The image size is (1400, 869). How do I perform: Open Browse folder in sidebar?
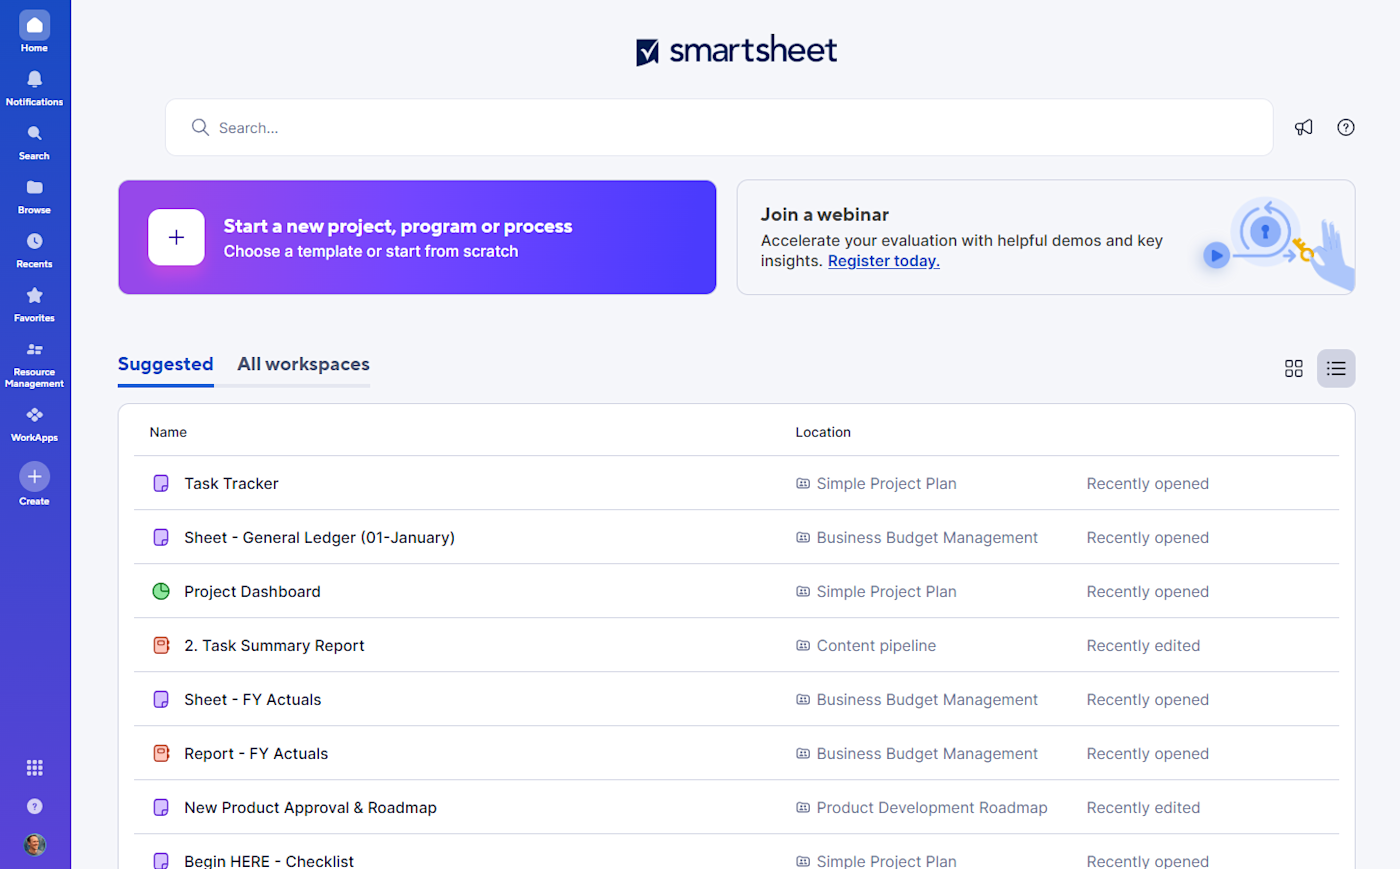[34, 195]
